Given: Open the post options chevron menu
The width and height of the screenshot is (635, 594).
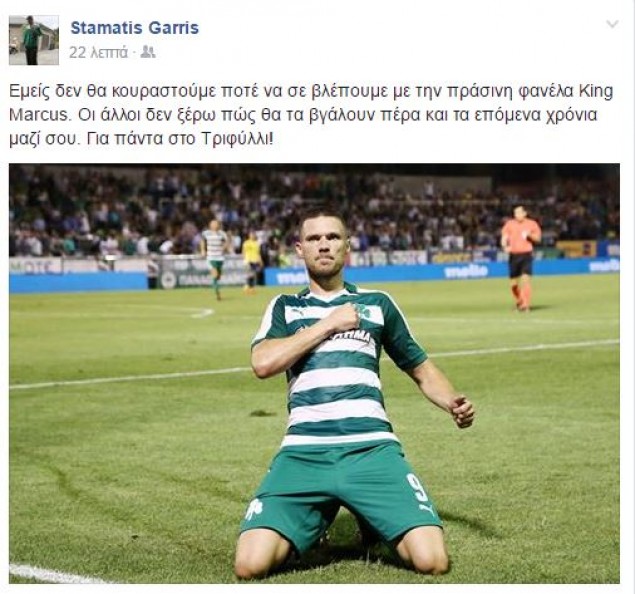Looking at the screenshot, I should coord(612,24).
